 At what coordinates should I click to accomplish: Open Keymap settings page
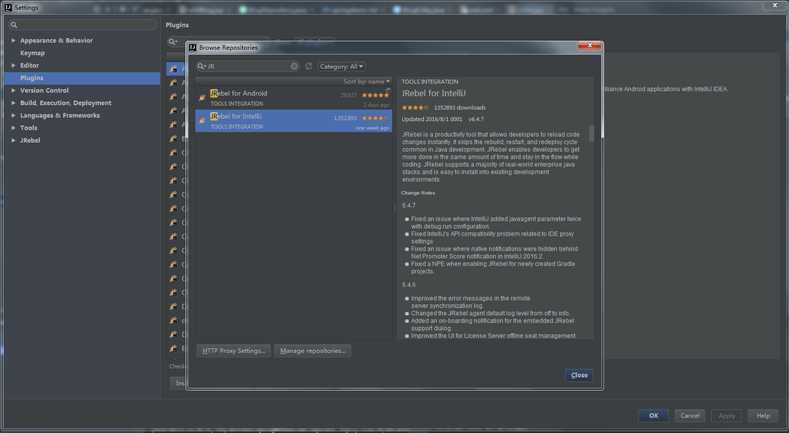[x=32, y=53]
